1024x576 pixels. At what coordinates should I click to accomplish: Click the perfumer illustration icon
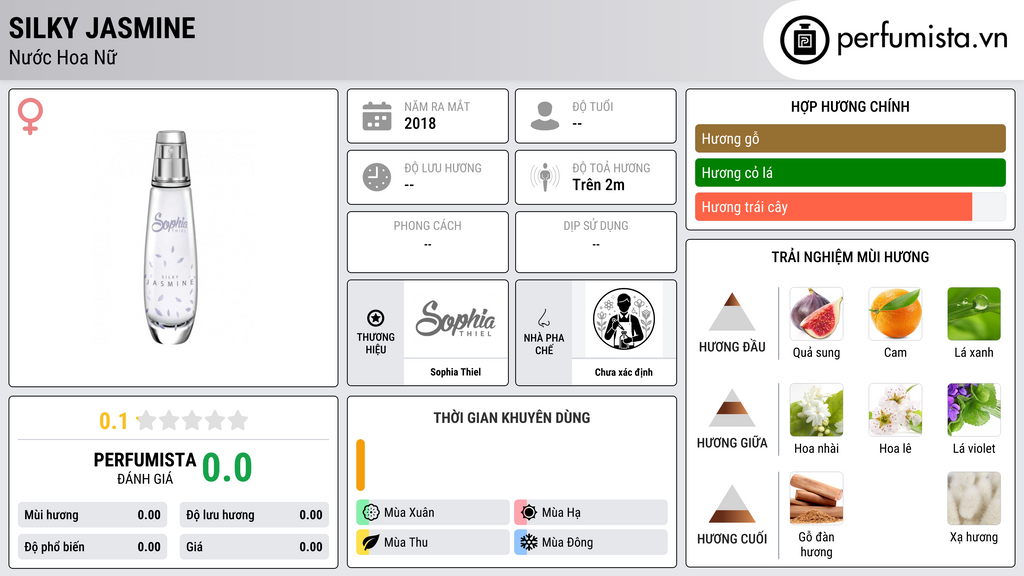(x=624, y=319)
